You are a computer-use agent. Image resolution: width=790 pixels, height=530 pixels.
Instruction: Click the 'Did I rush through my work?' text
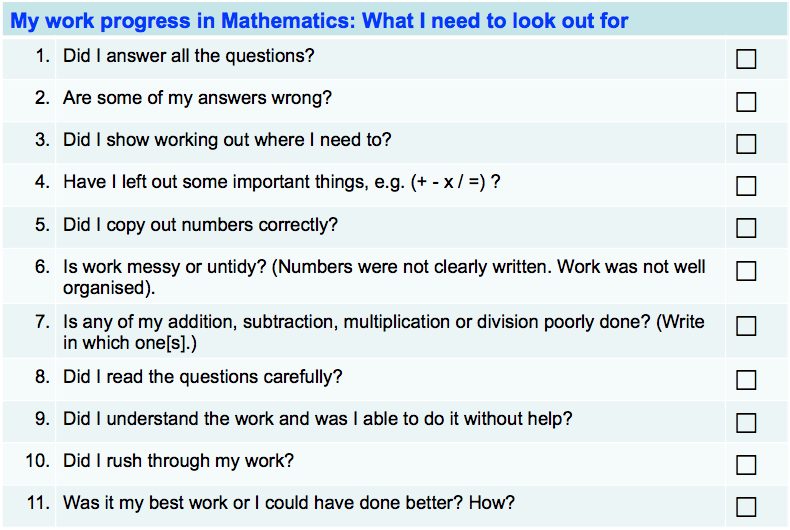(x=178, y=461)
